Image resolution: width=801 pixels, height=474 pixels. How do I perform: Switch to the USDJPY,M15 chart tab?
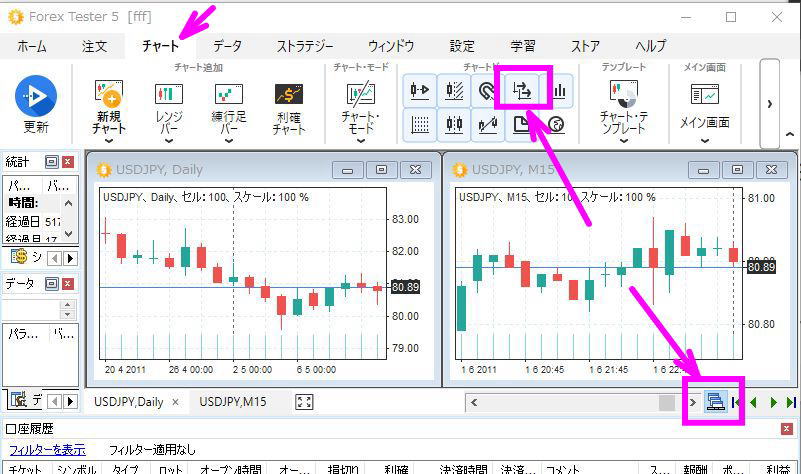(x=232, y=401)
